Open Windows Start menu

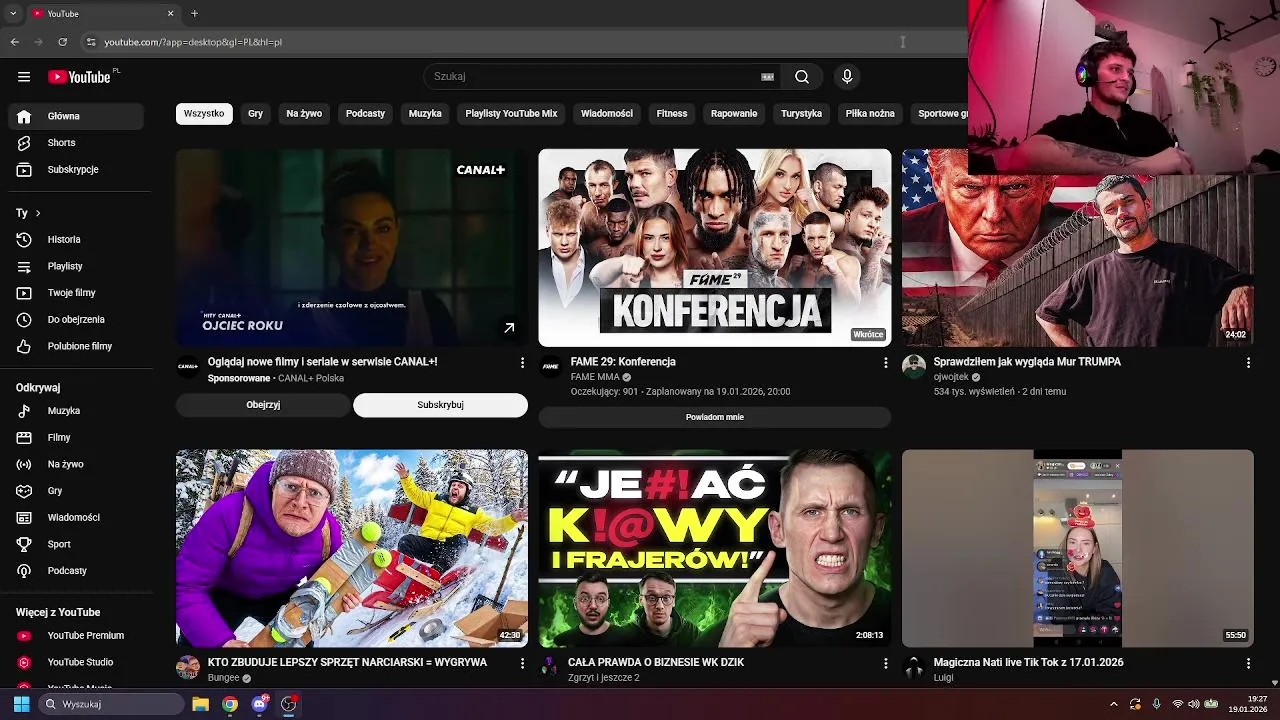tap(21, 704)
